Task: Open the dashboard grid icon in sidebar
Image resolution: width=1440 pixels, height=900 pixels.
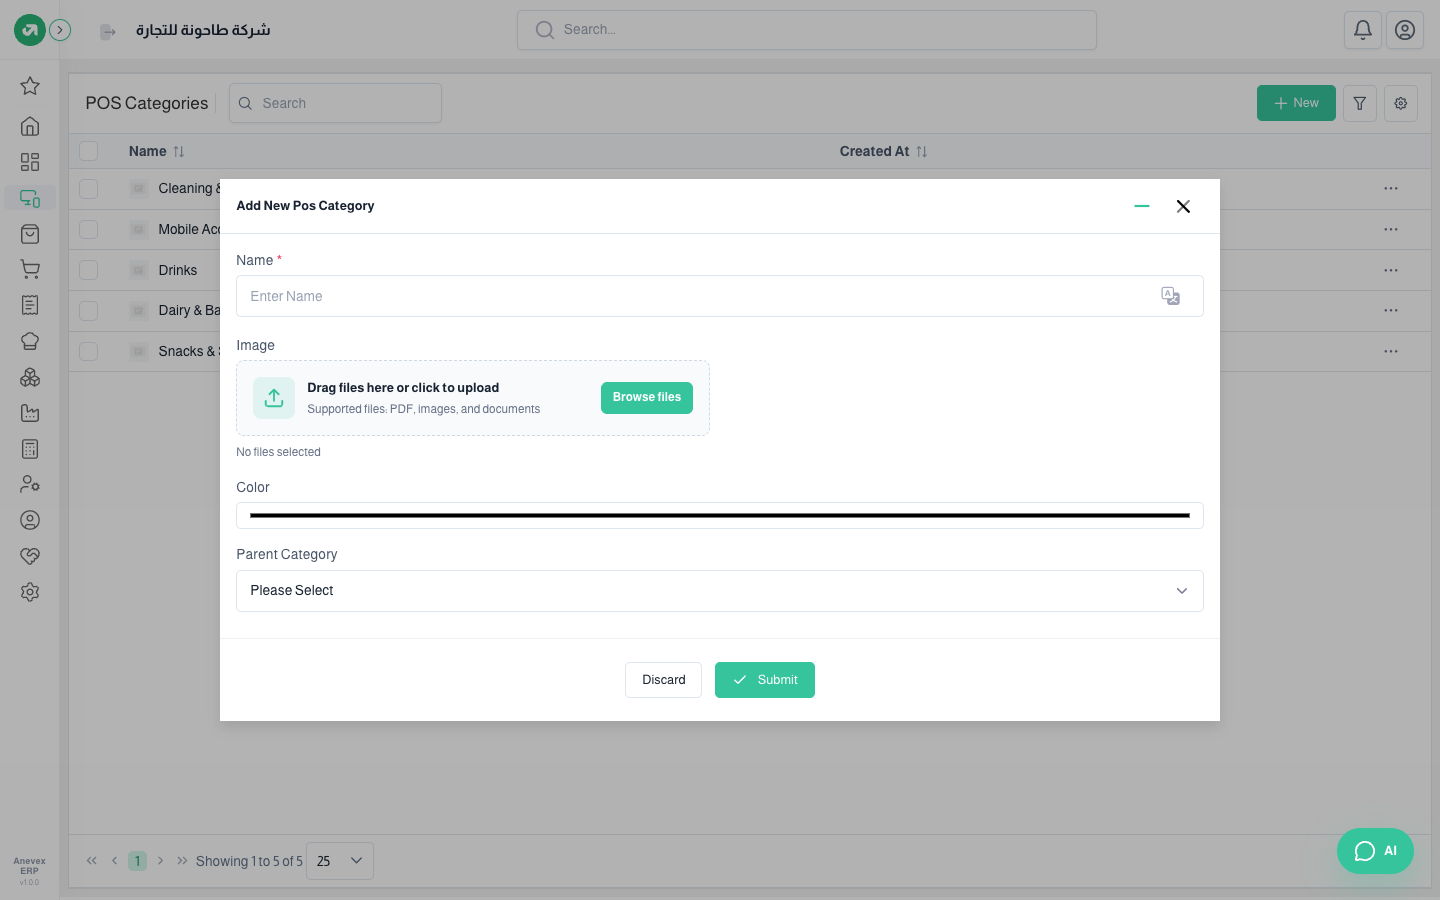Action: click(x=30, y=162)
